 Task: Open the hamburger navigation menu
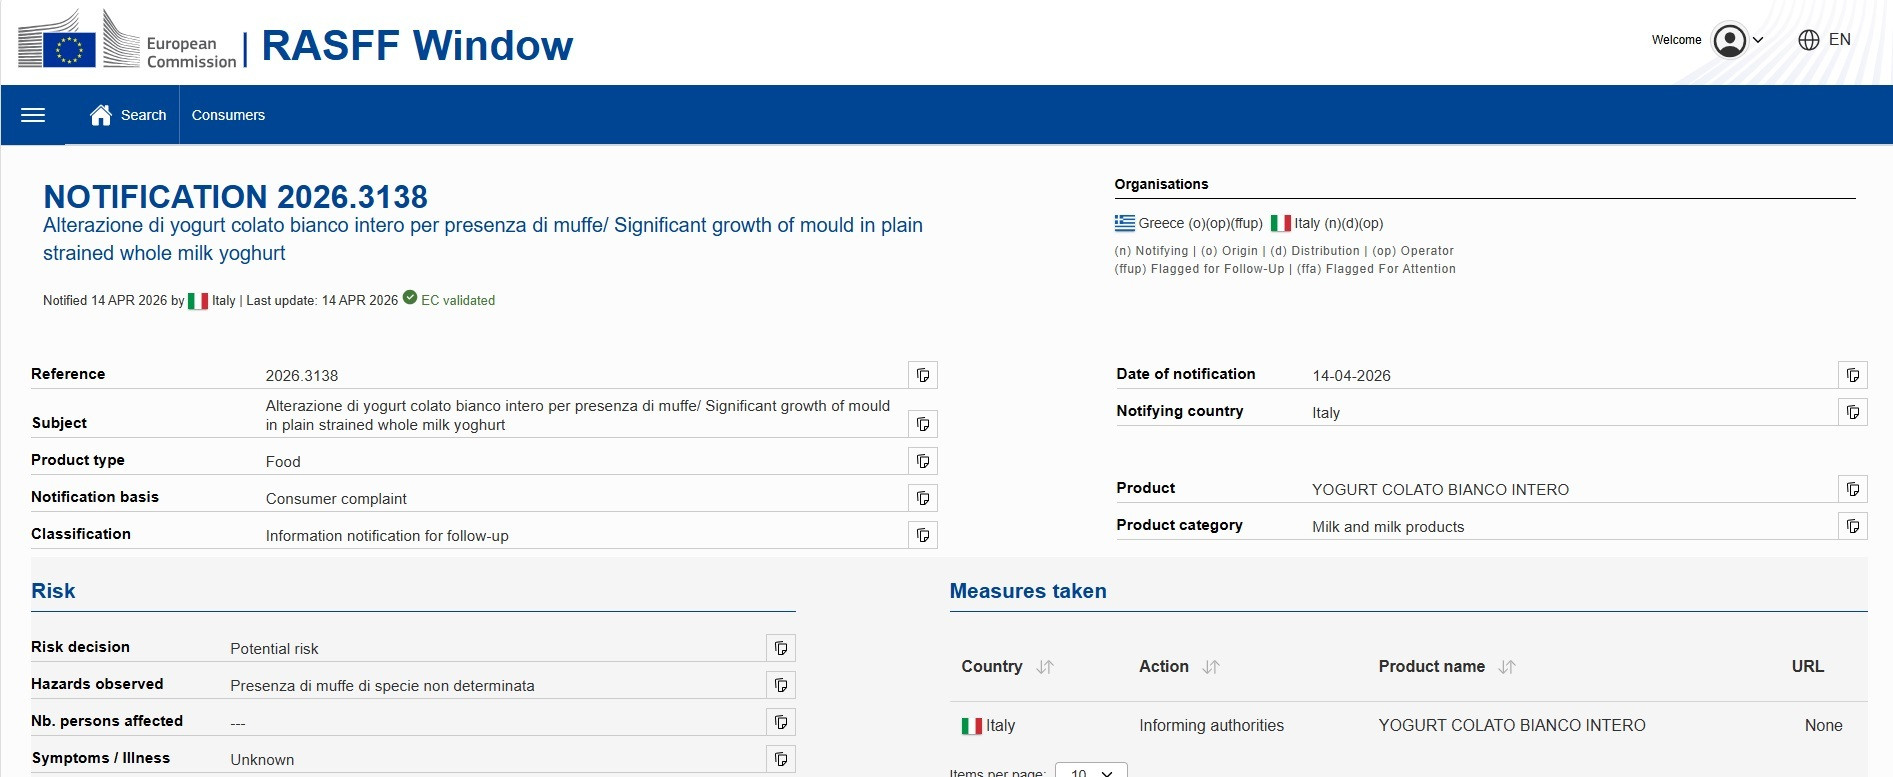pyautogui.click(x=33, y=115)
